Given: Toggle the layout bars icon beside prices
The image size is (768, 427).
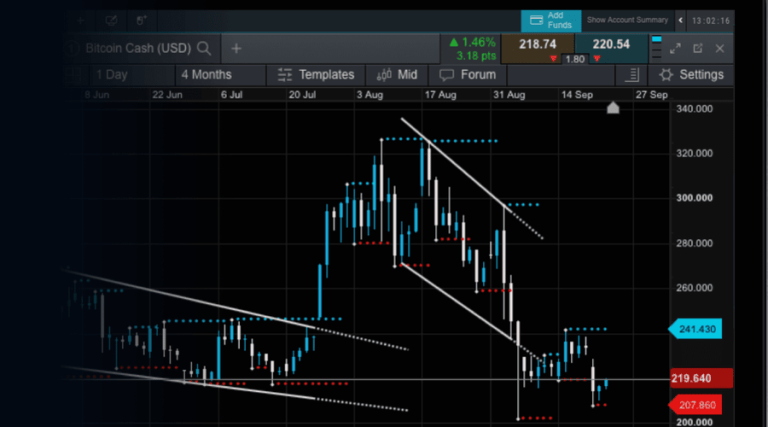Looking at the screenshot, I should pos(656,47).
